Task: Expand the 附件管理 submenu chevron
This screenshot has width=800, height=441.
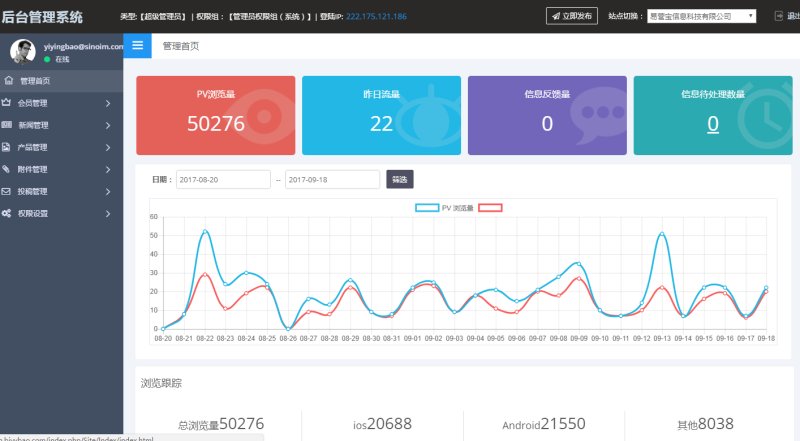Action: coord(108,169)
